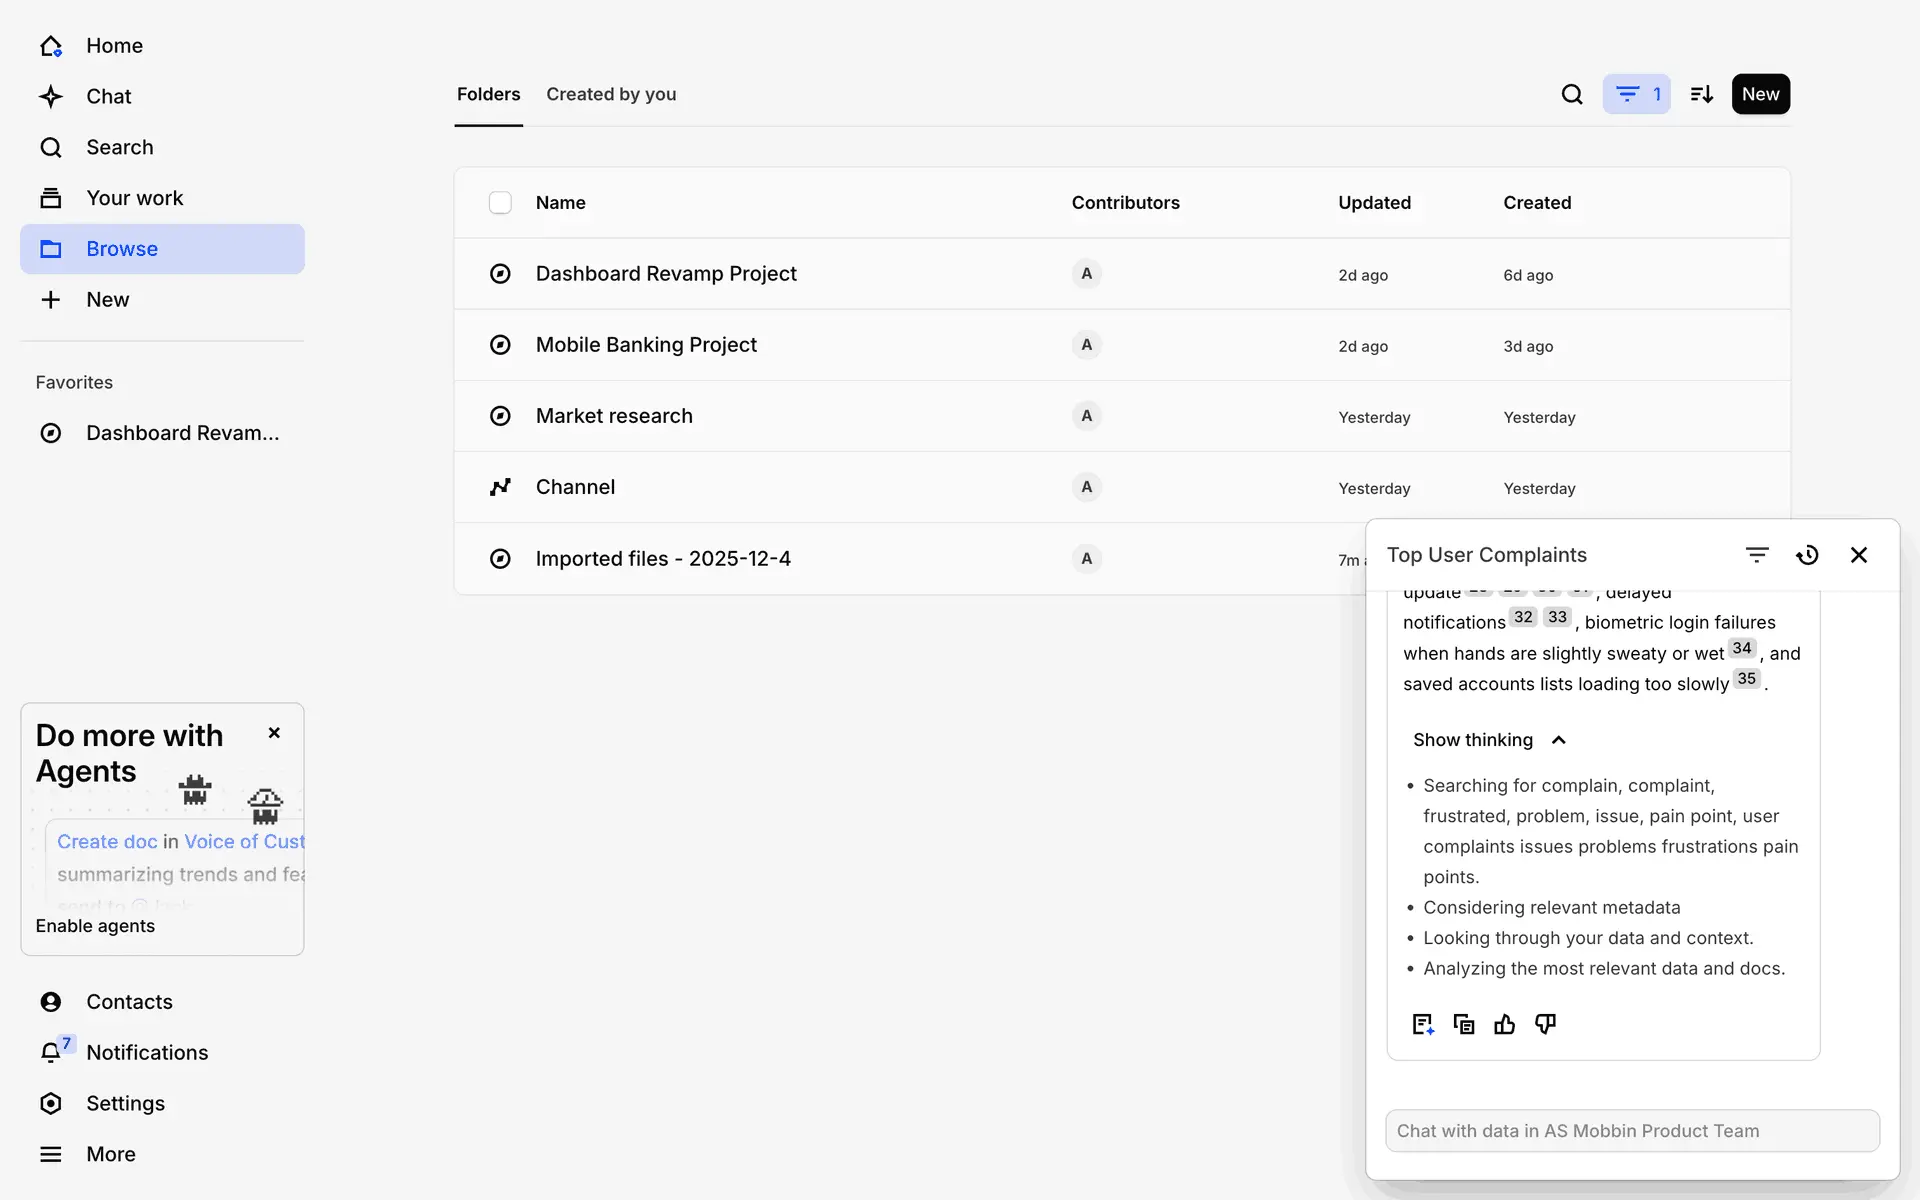Open the sort order icon

[x=1701, y=94]
